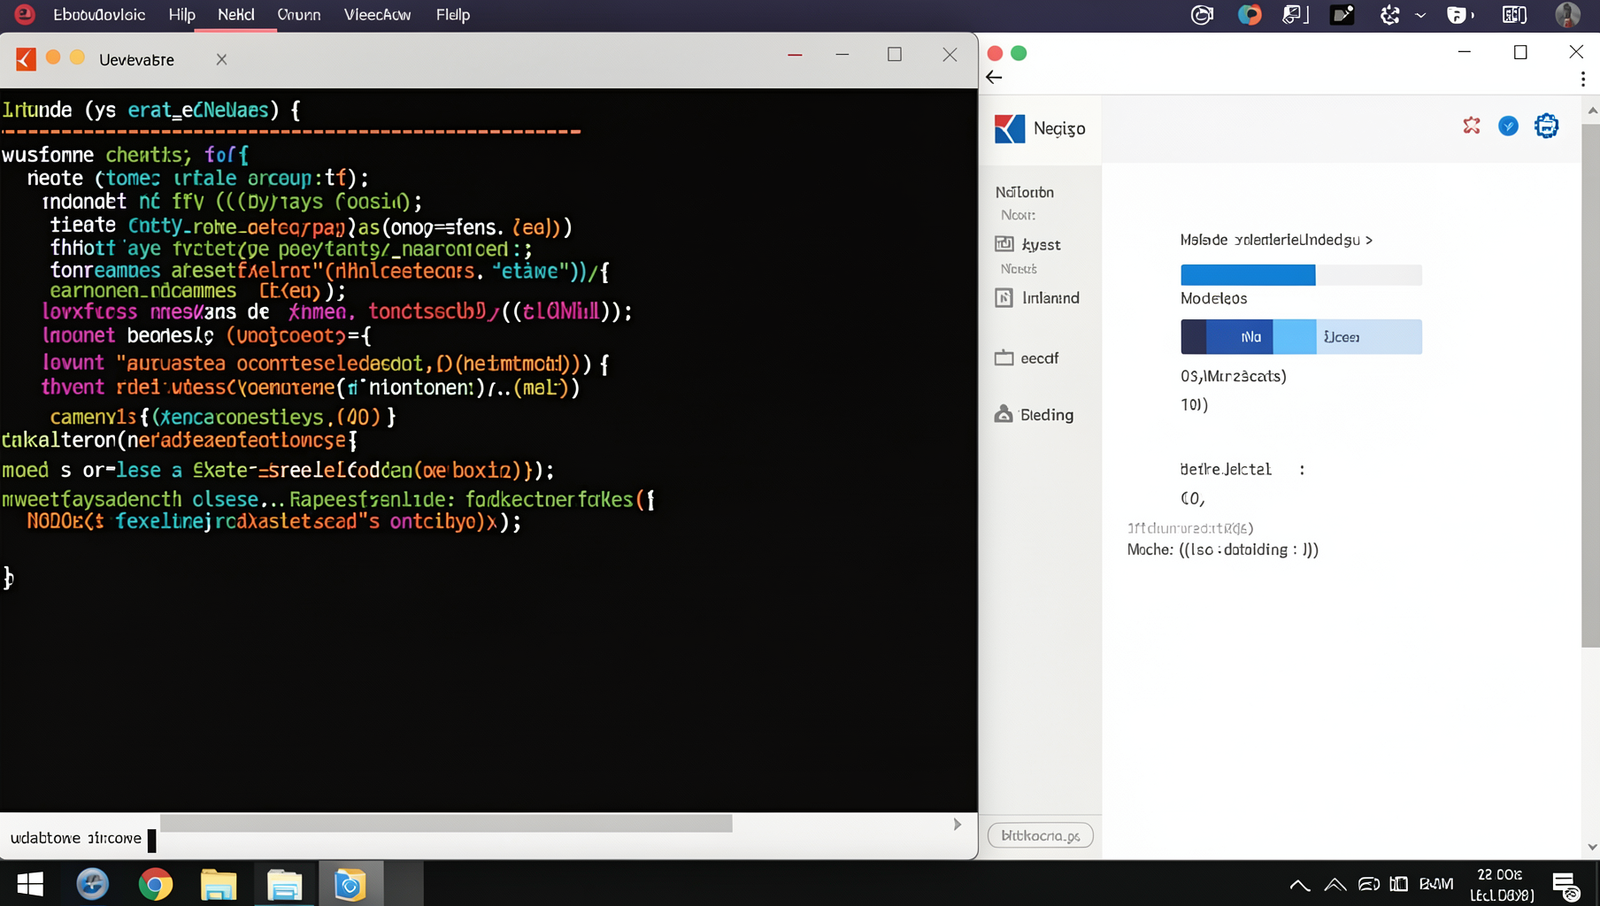Open the user avatar in top bar
1600x906 pixels.
1568,14
